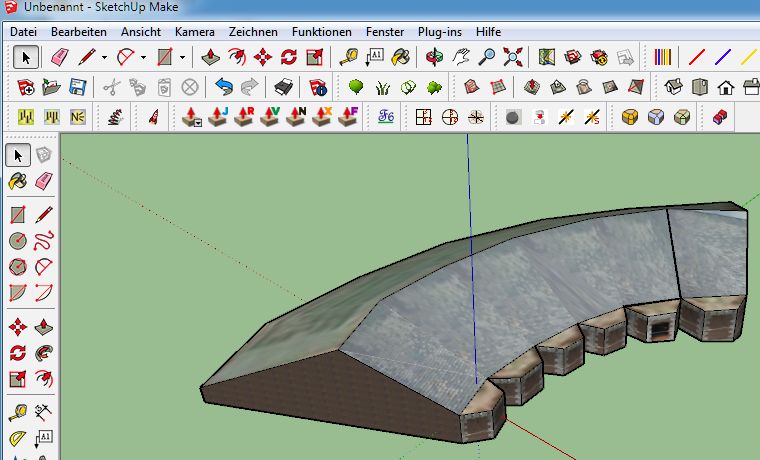
Task: Select the Freehand tool in left palette
Action: (x=44, y=240)
